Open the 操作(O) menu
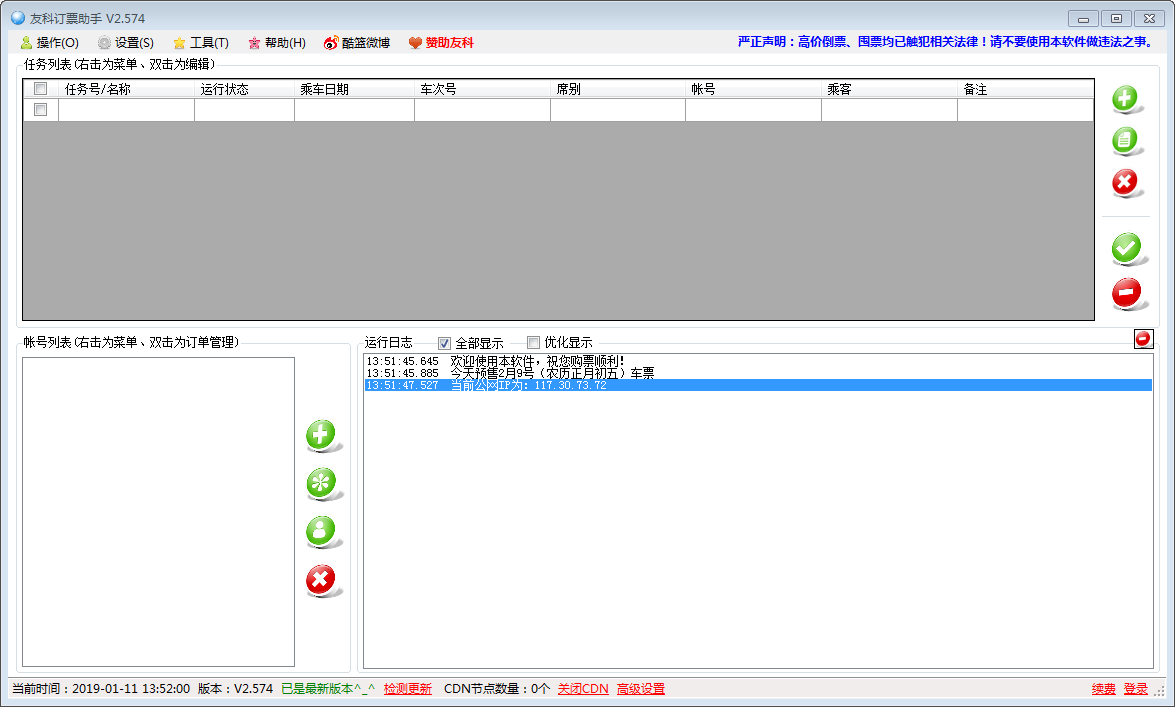The height and width of the screenshot is (707, 1175). tap(49, 43)
